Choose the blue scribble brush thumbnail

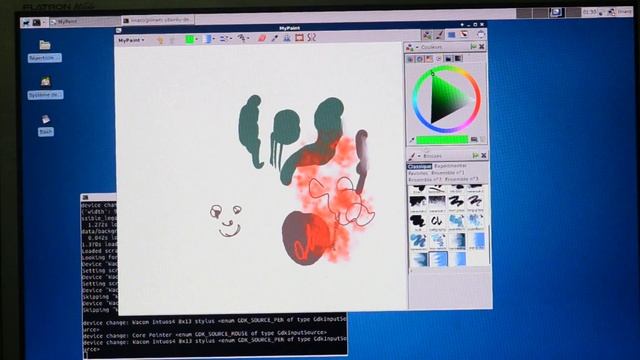(x=418, y=241)
